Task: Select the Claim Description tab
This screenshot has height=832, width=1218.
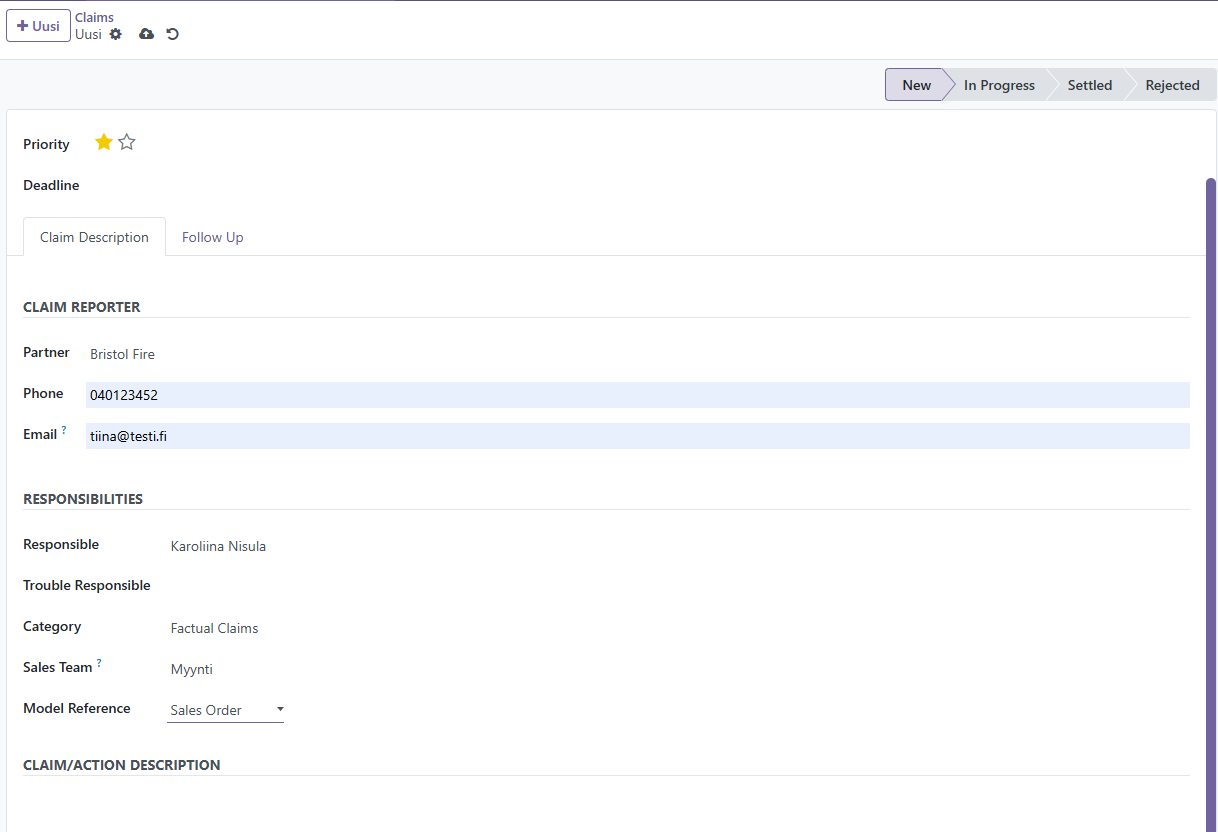Action: click(94, 237)
